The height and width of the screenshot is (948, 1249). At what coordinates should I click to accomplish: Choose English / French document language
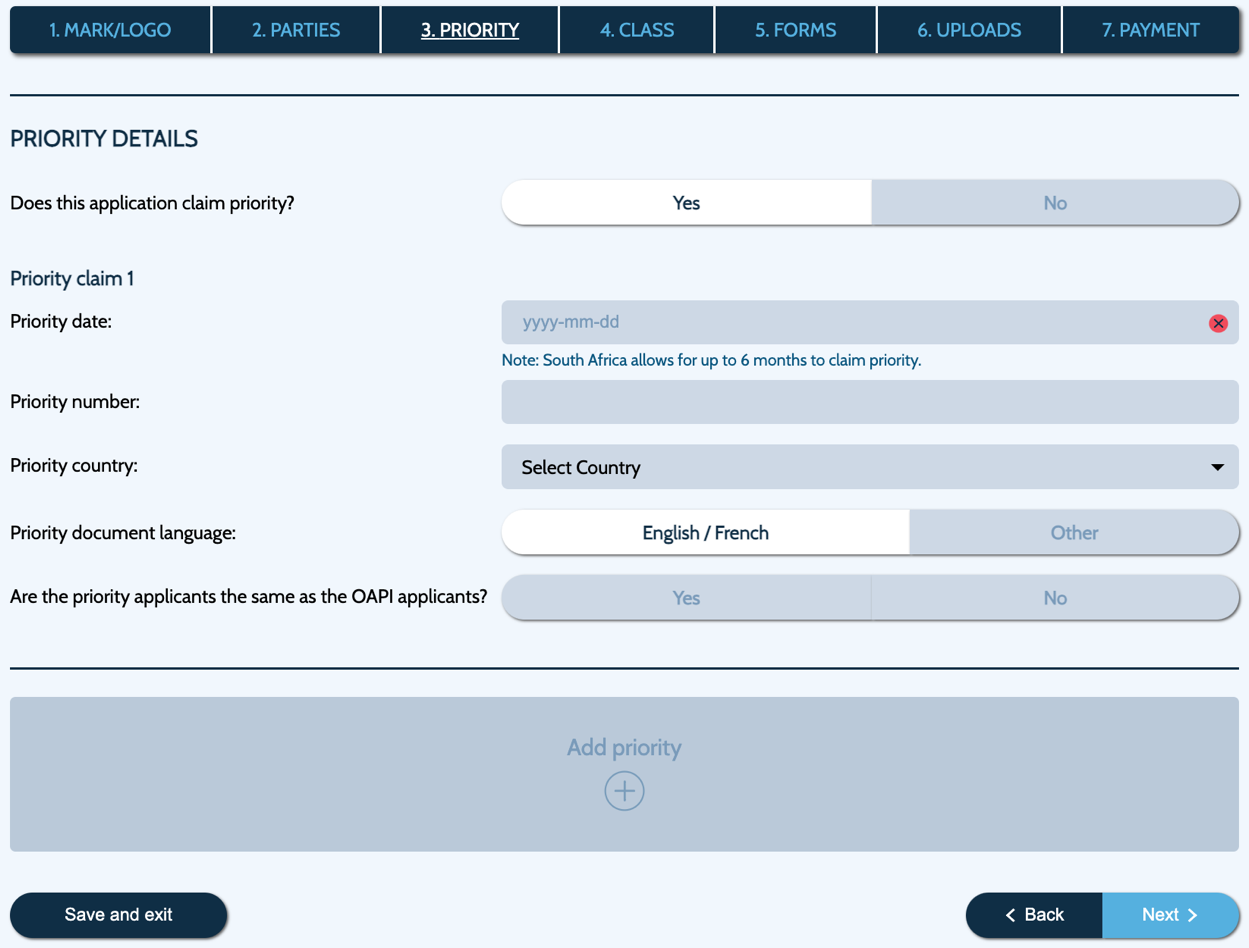tap(705, 533)
